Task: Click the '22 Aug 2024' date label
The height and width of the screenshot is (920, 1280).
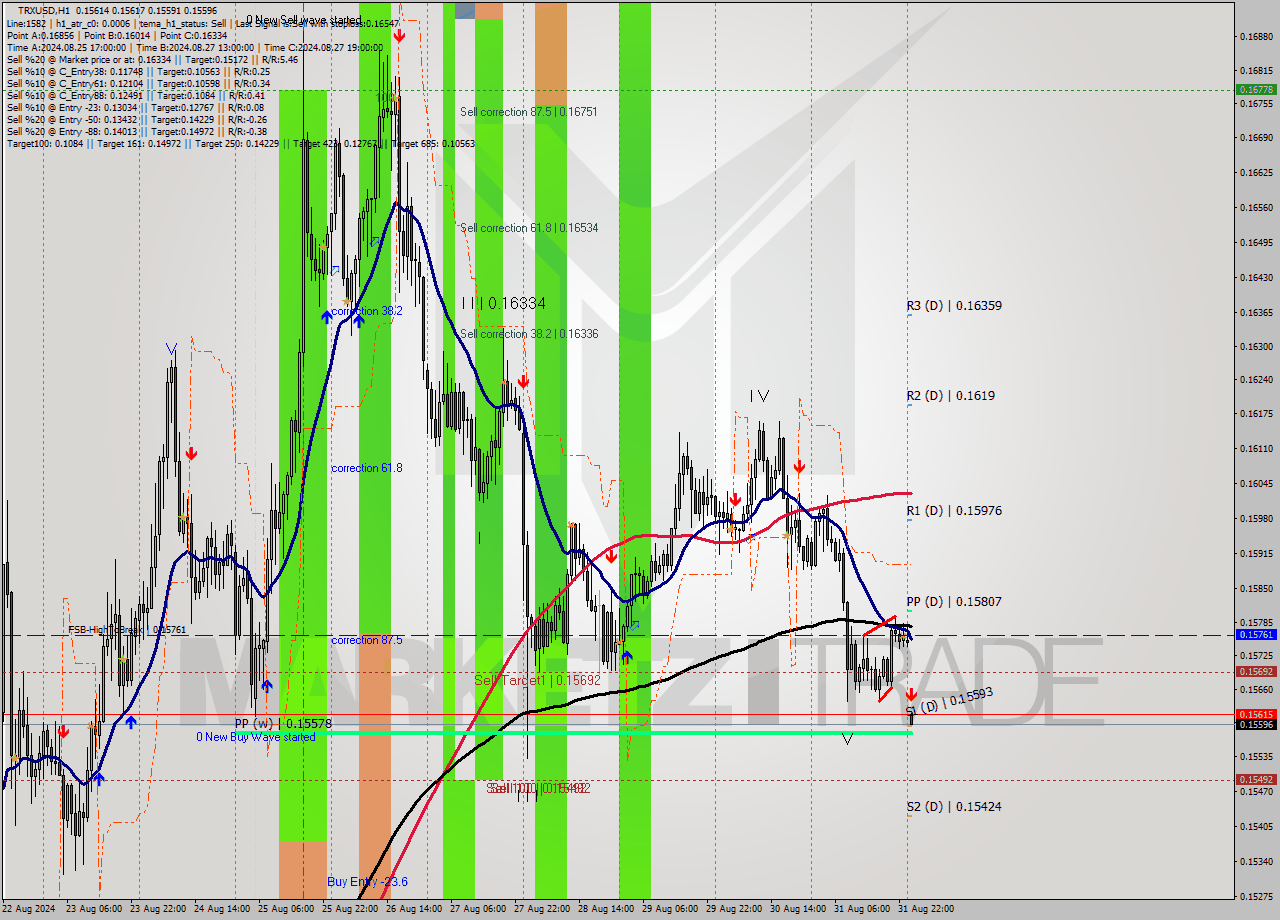Action: (x=30, y=909)
